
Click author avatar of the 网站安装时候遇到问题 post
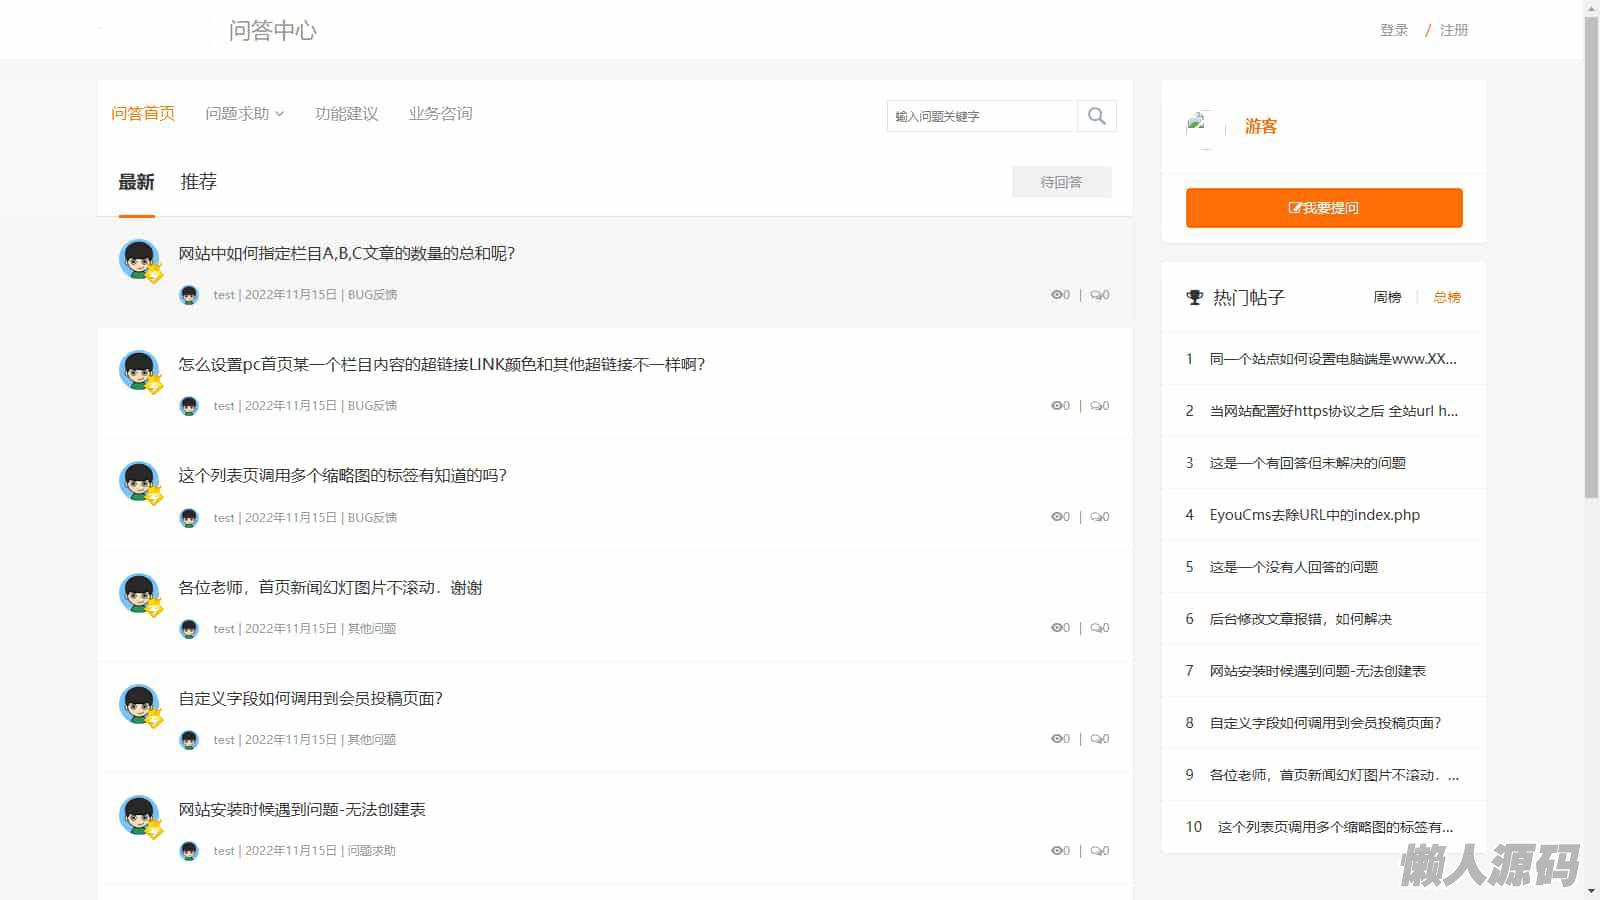coord(140,815)
